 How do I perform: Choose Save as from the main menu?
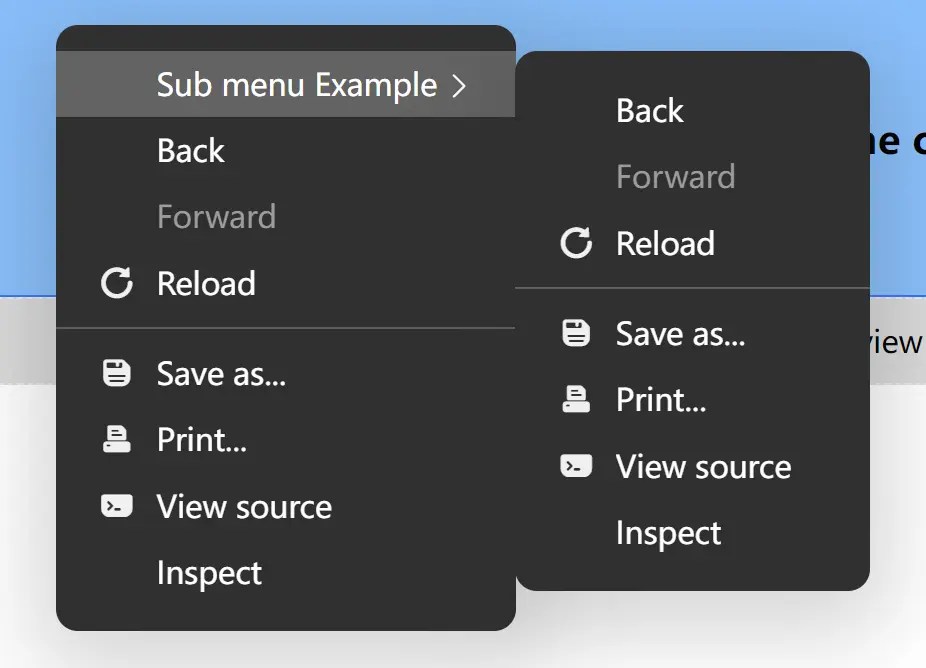222,373
